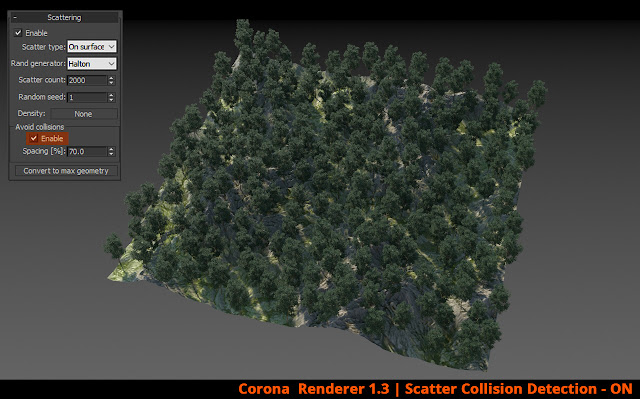This screenshot has height=399, width=640.
Task: Click the Scattering rollout title
Action: coord(64,18)
